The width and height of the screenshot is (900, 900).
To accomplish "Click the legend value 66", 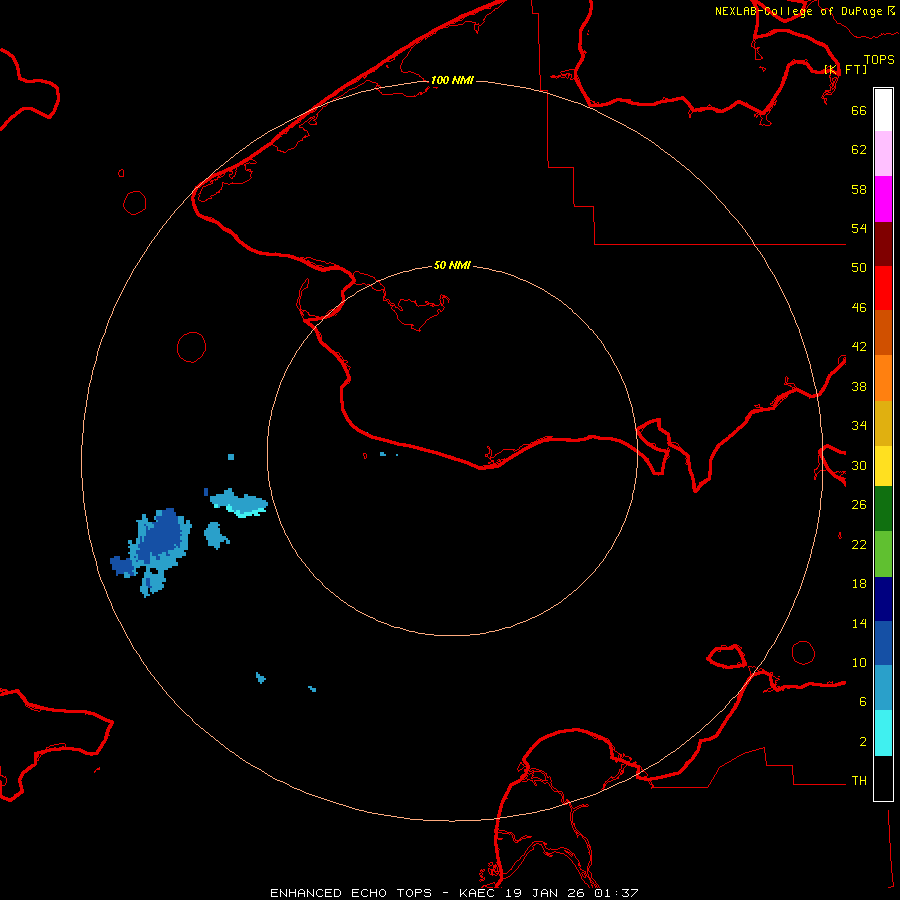I will pos(859,110).
